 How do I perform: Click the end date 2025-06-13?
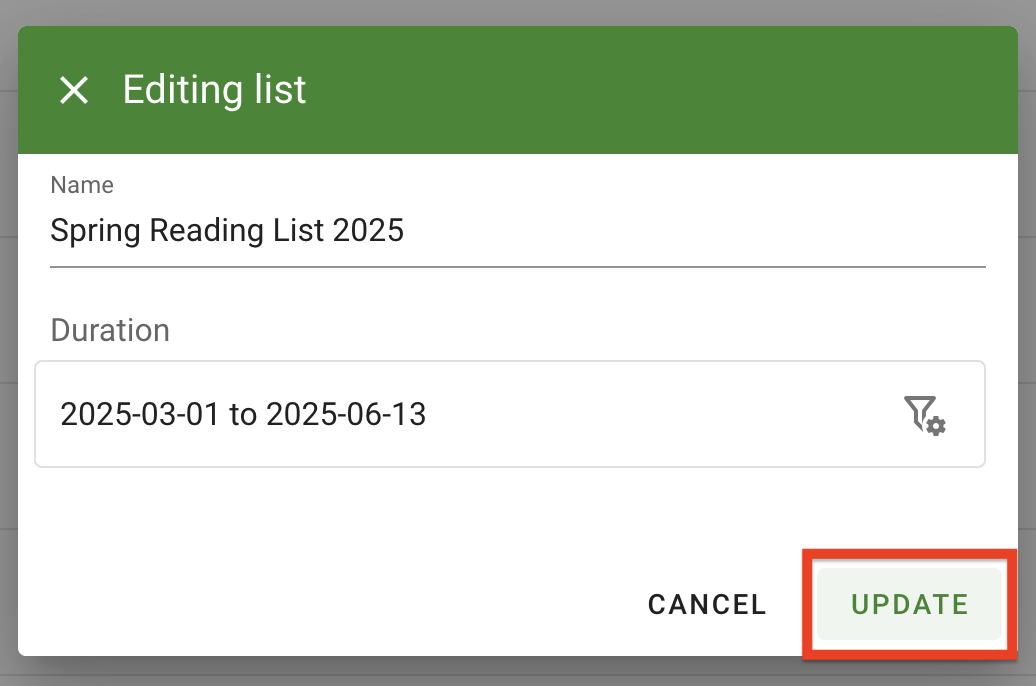pyautogui.click(x=346, y=414)
